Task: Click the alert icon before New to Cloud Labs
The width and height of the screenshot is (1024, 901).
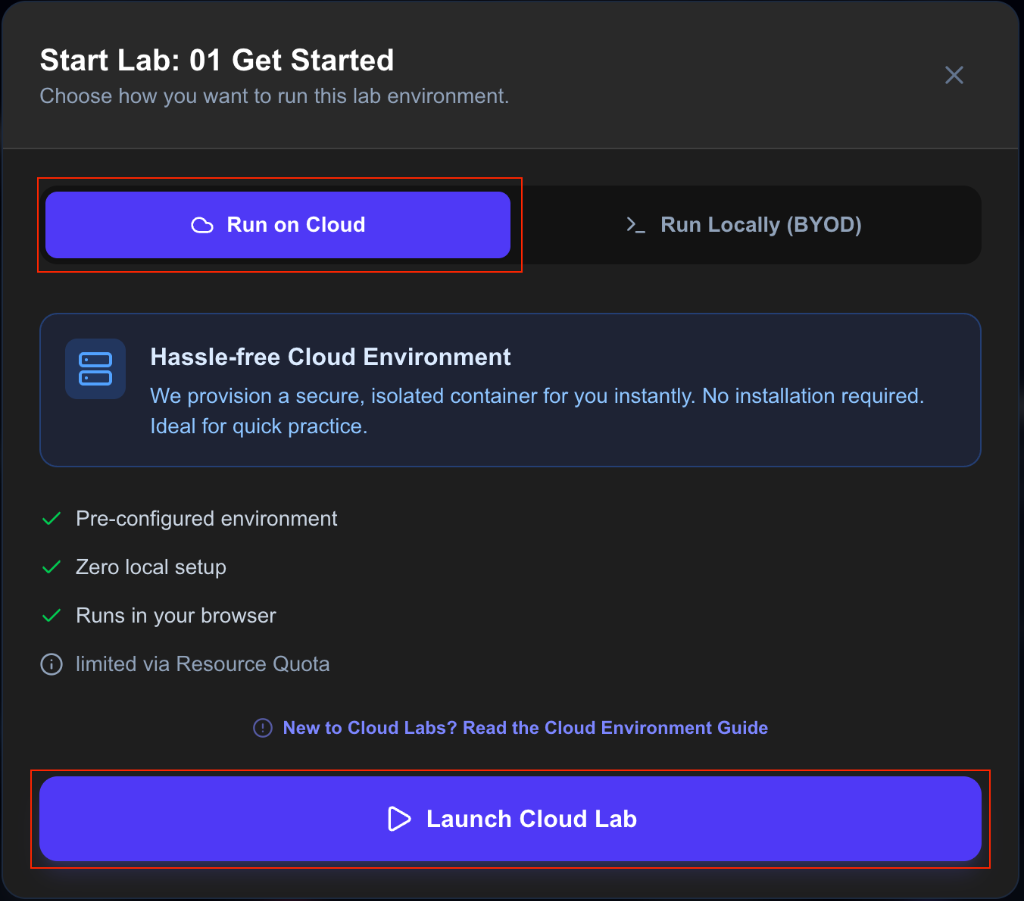Action: pos(262,728)
